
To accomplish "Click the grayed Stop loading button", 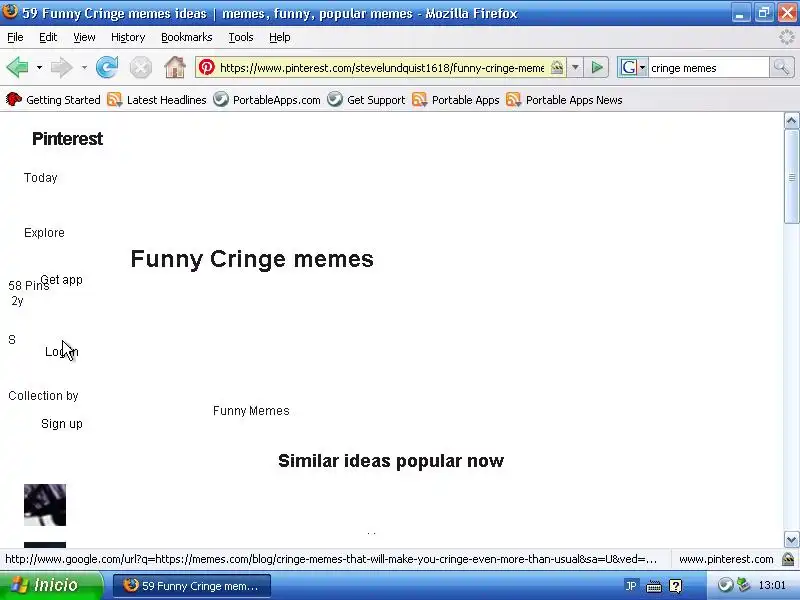I will point(140,67).
